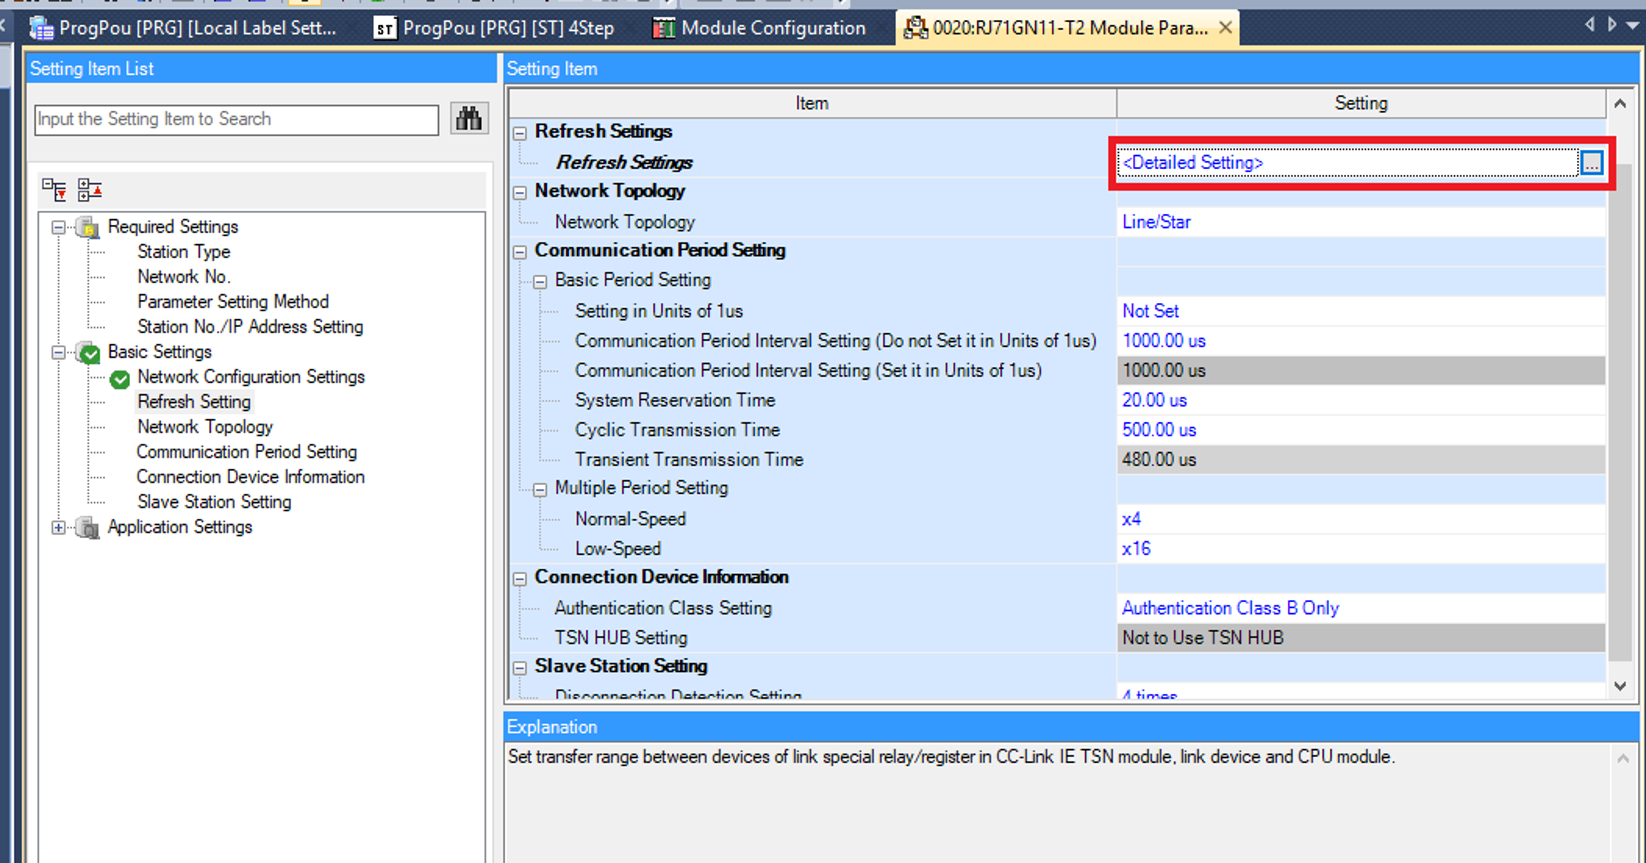1646x863 pixels.
Task: Select Network Topology tree item
Action: pos(205,427)
